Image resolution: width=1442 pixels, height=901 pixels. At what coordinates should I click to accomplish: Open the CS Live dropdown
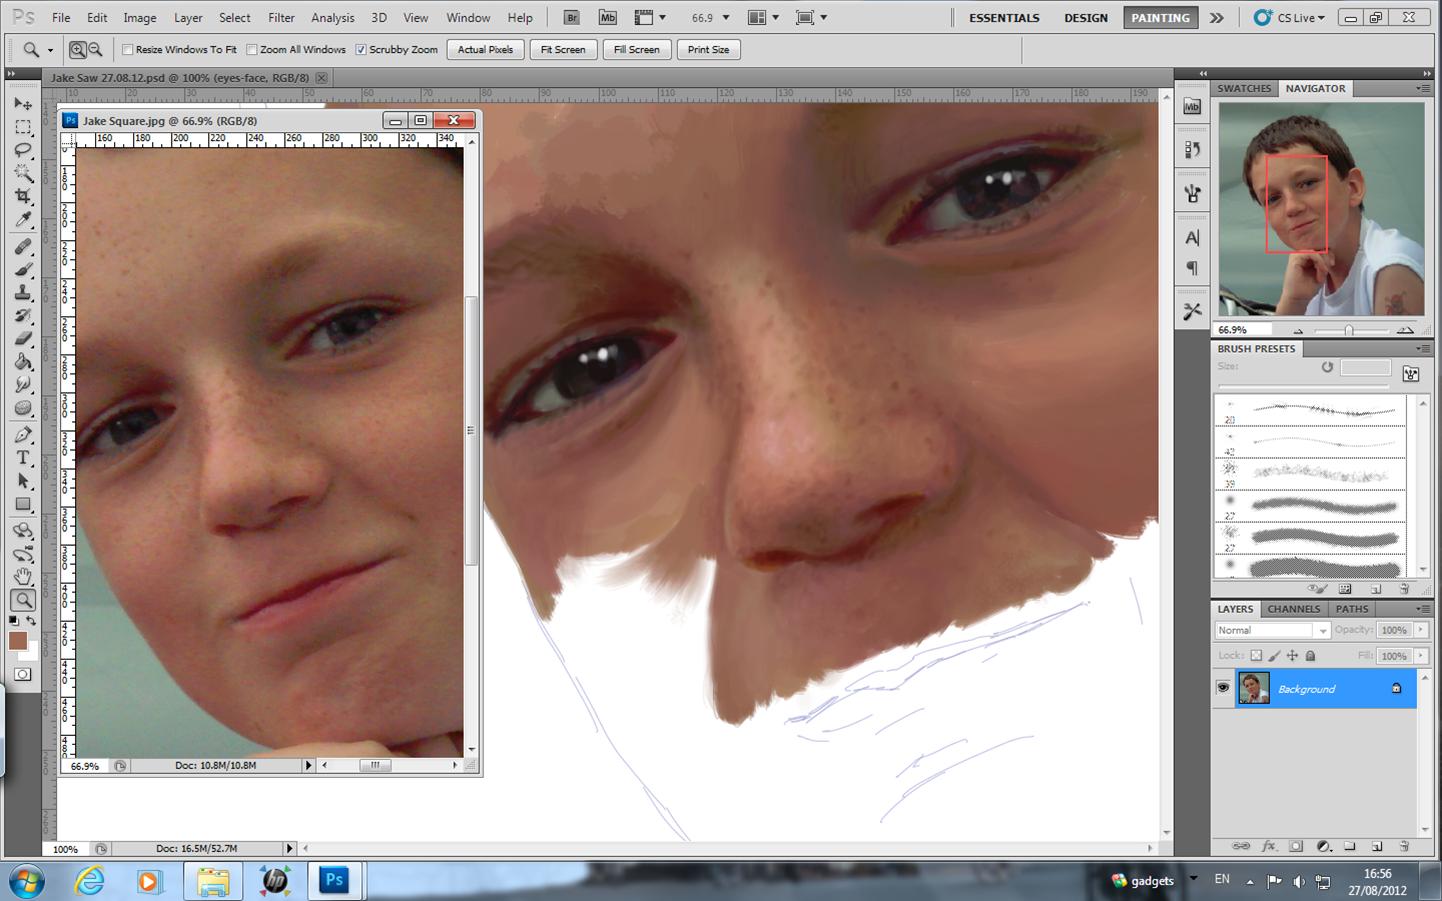click(1290, 18)
